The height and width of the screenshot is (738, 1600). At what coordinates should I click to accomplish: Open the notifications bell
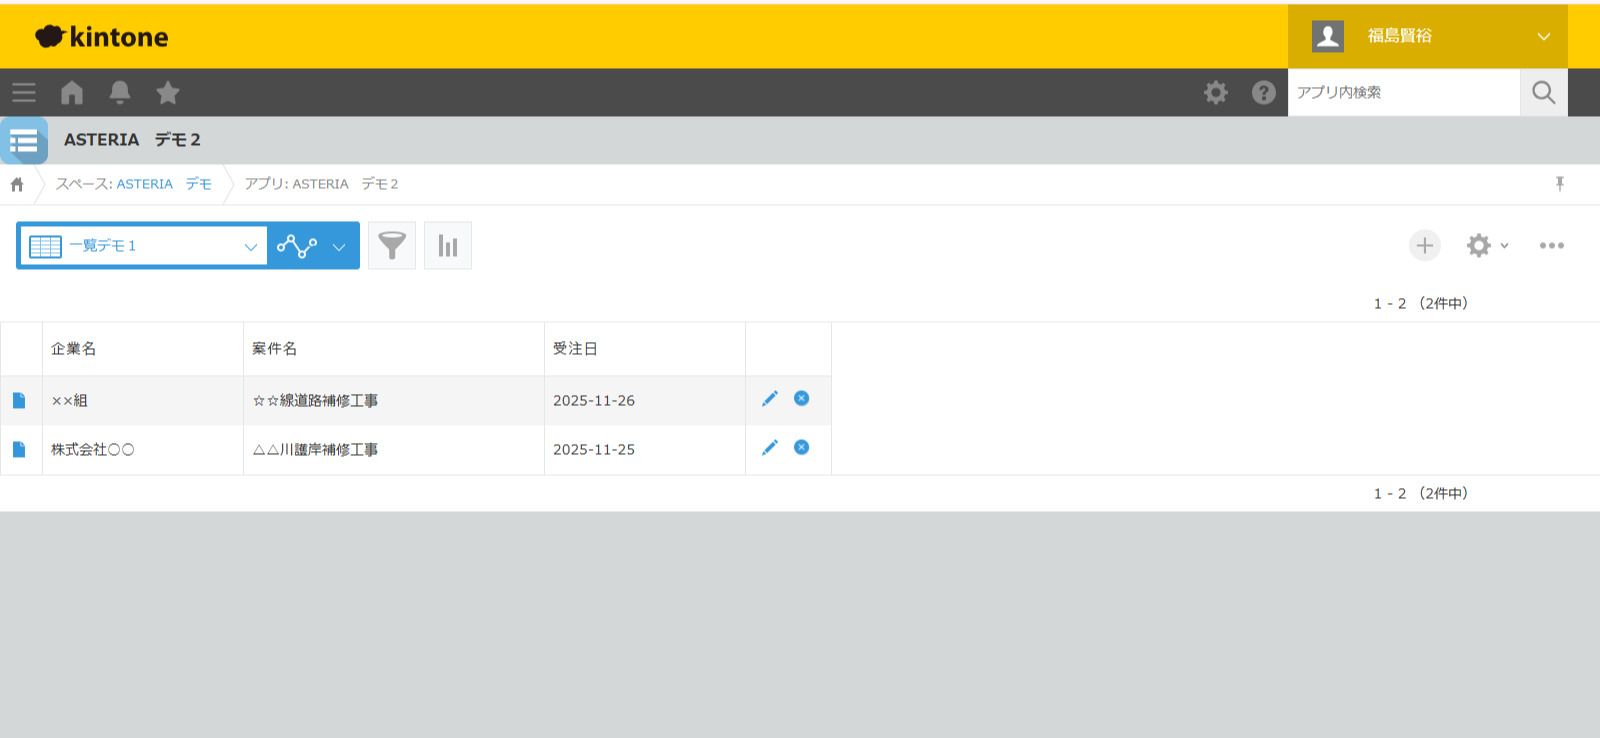120,93
